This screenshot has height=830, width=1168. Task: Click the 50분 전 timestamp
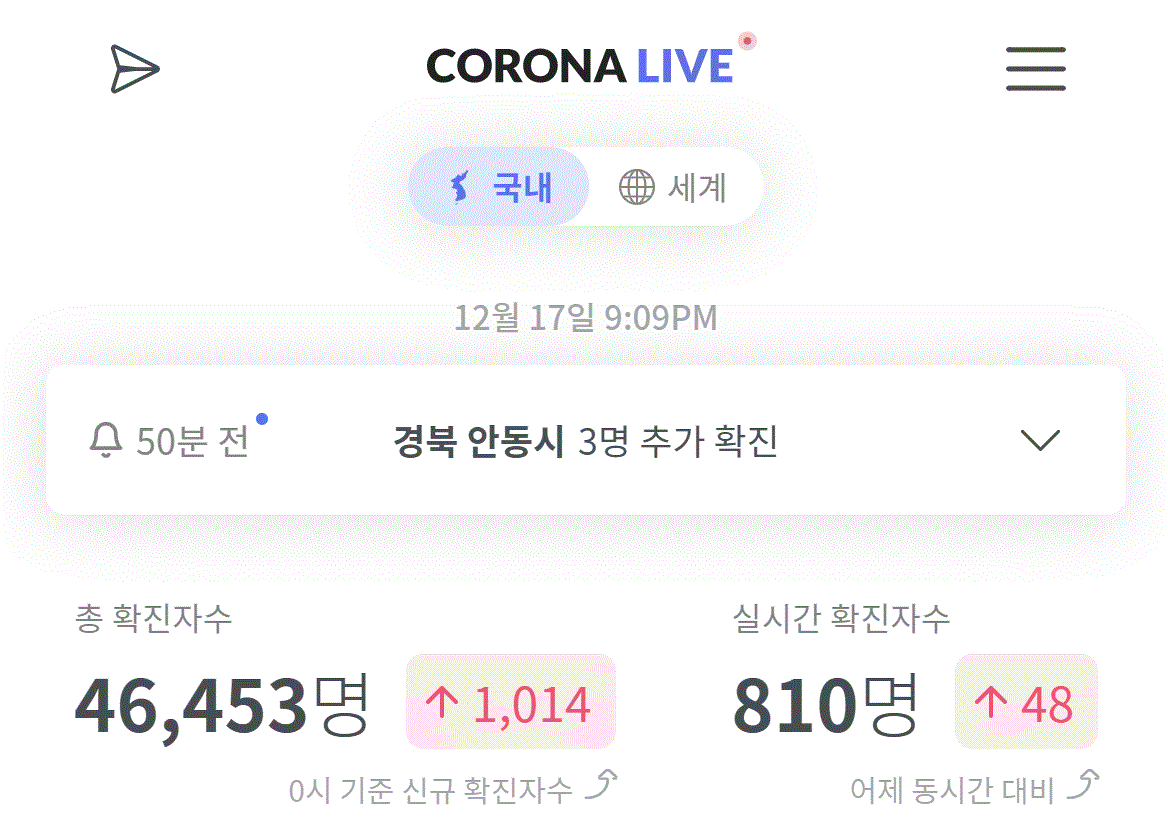point(192,441)
